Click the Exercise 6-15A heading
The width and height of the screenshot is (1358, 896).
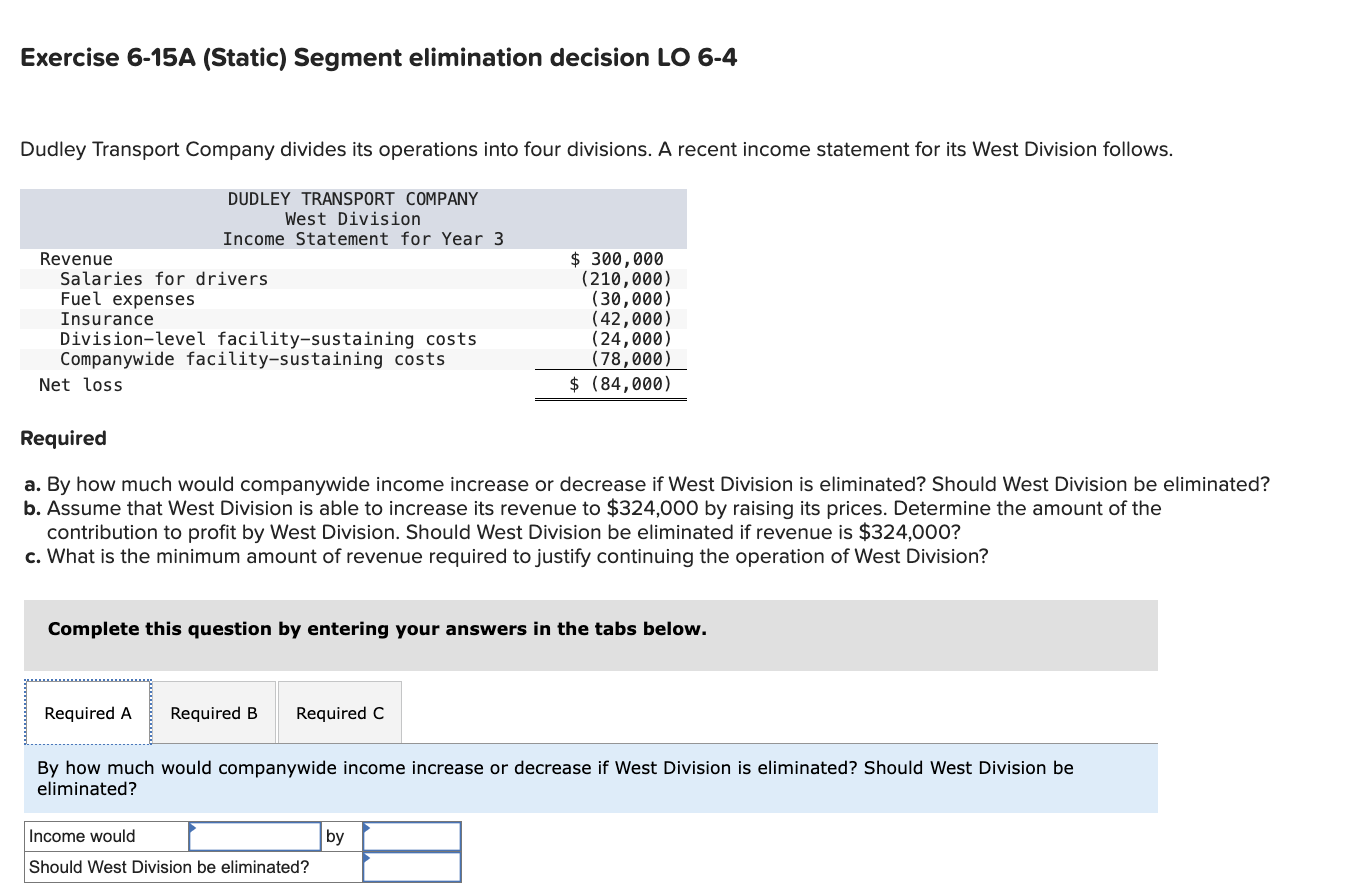click(378, 57)
